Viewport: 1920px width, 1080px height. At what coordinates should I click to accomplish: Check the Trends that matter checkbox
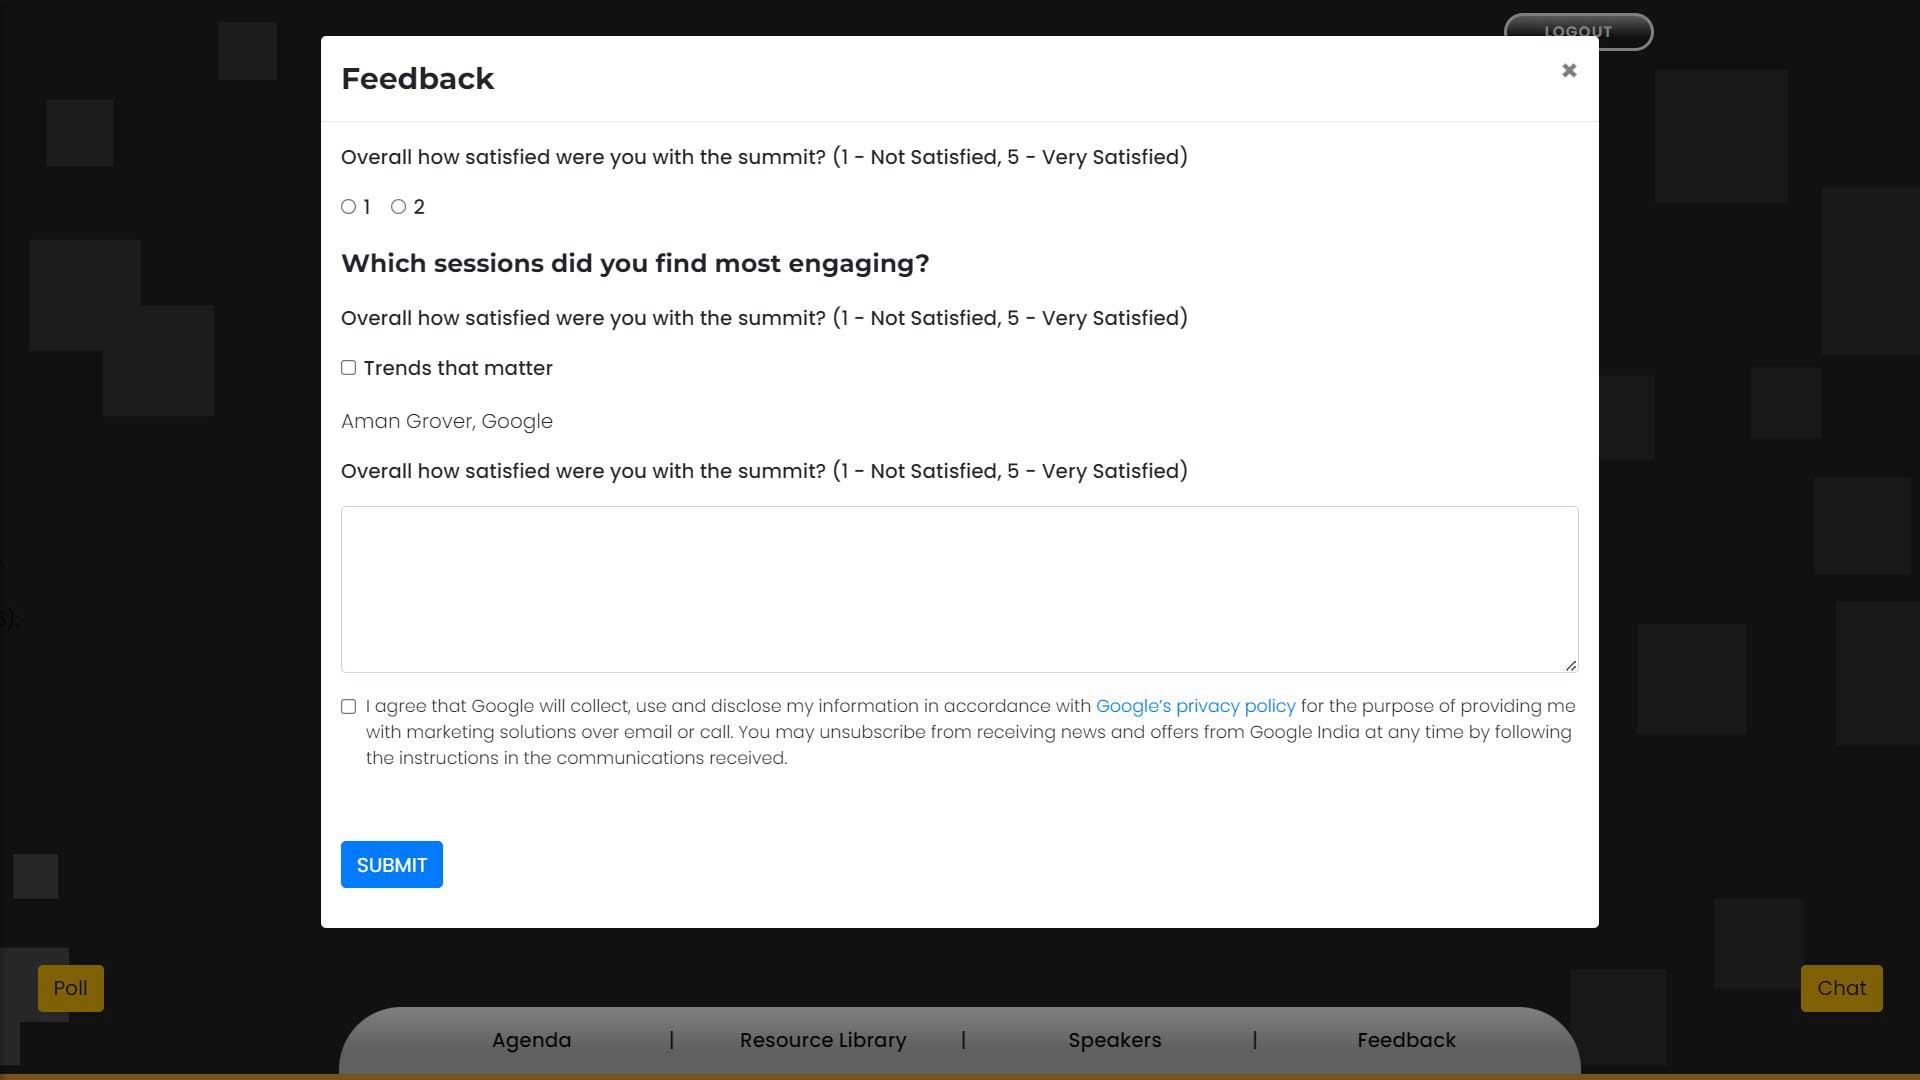(x=348, y=368)
